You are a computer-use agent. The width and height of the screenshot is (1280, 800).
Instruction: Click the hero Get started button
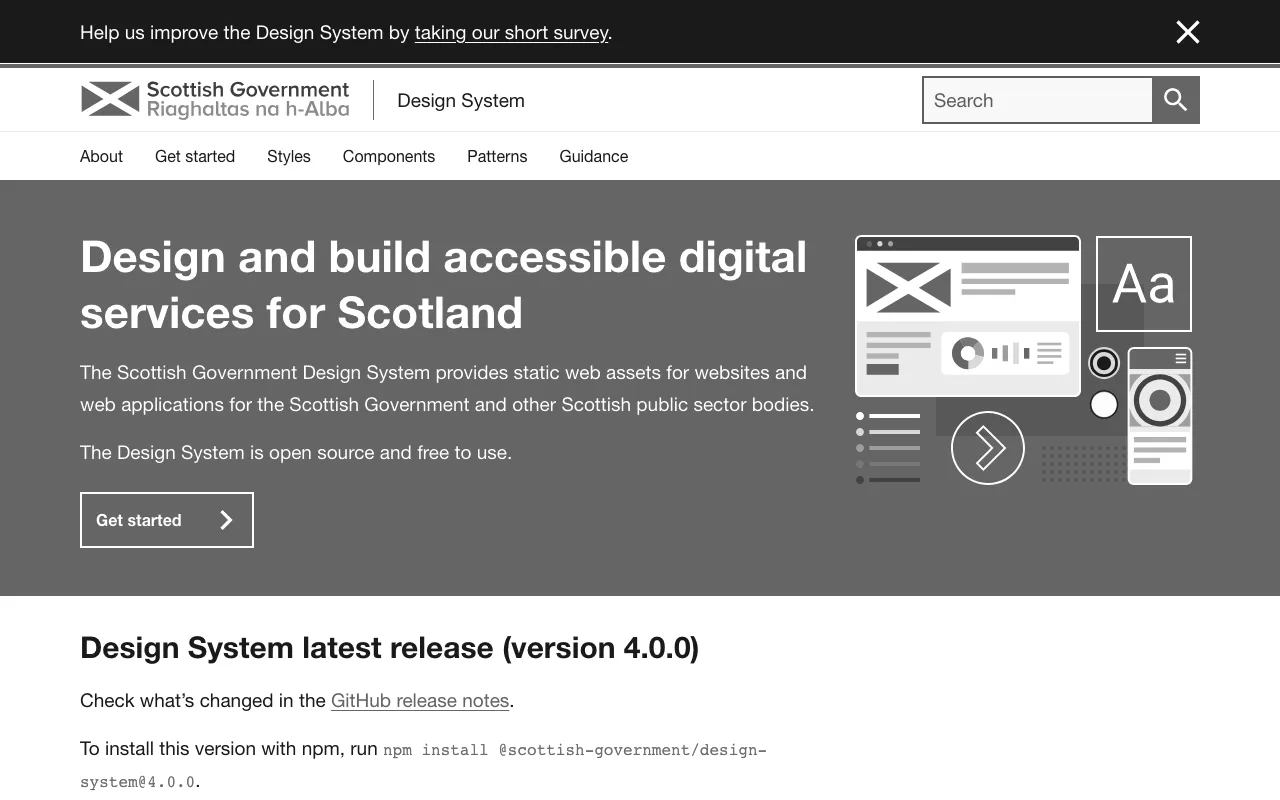pos(167,520)
